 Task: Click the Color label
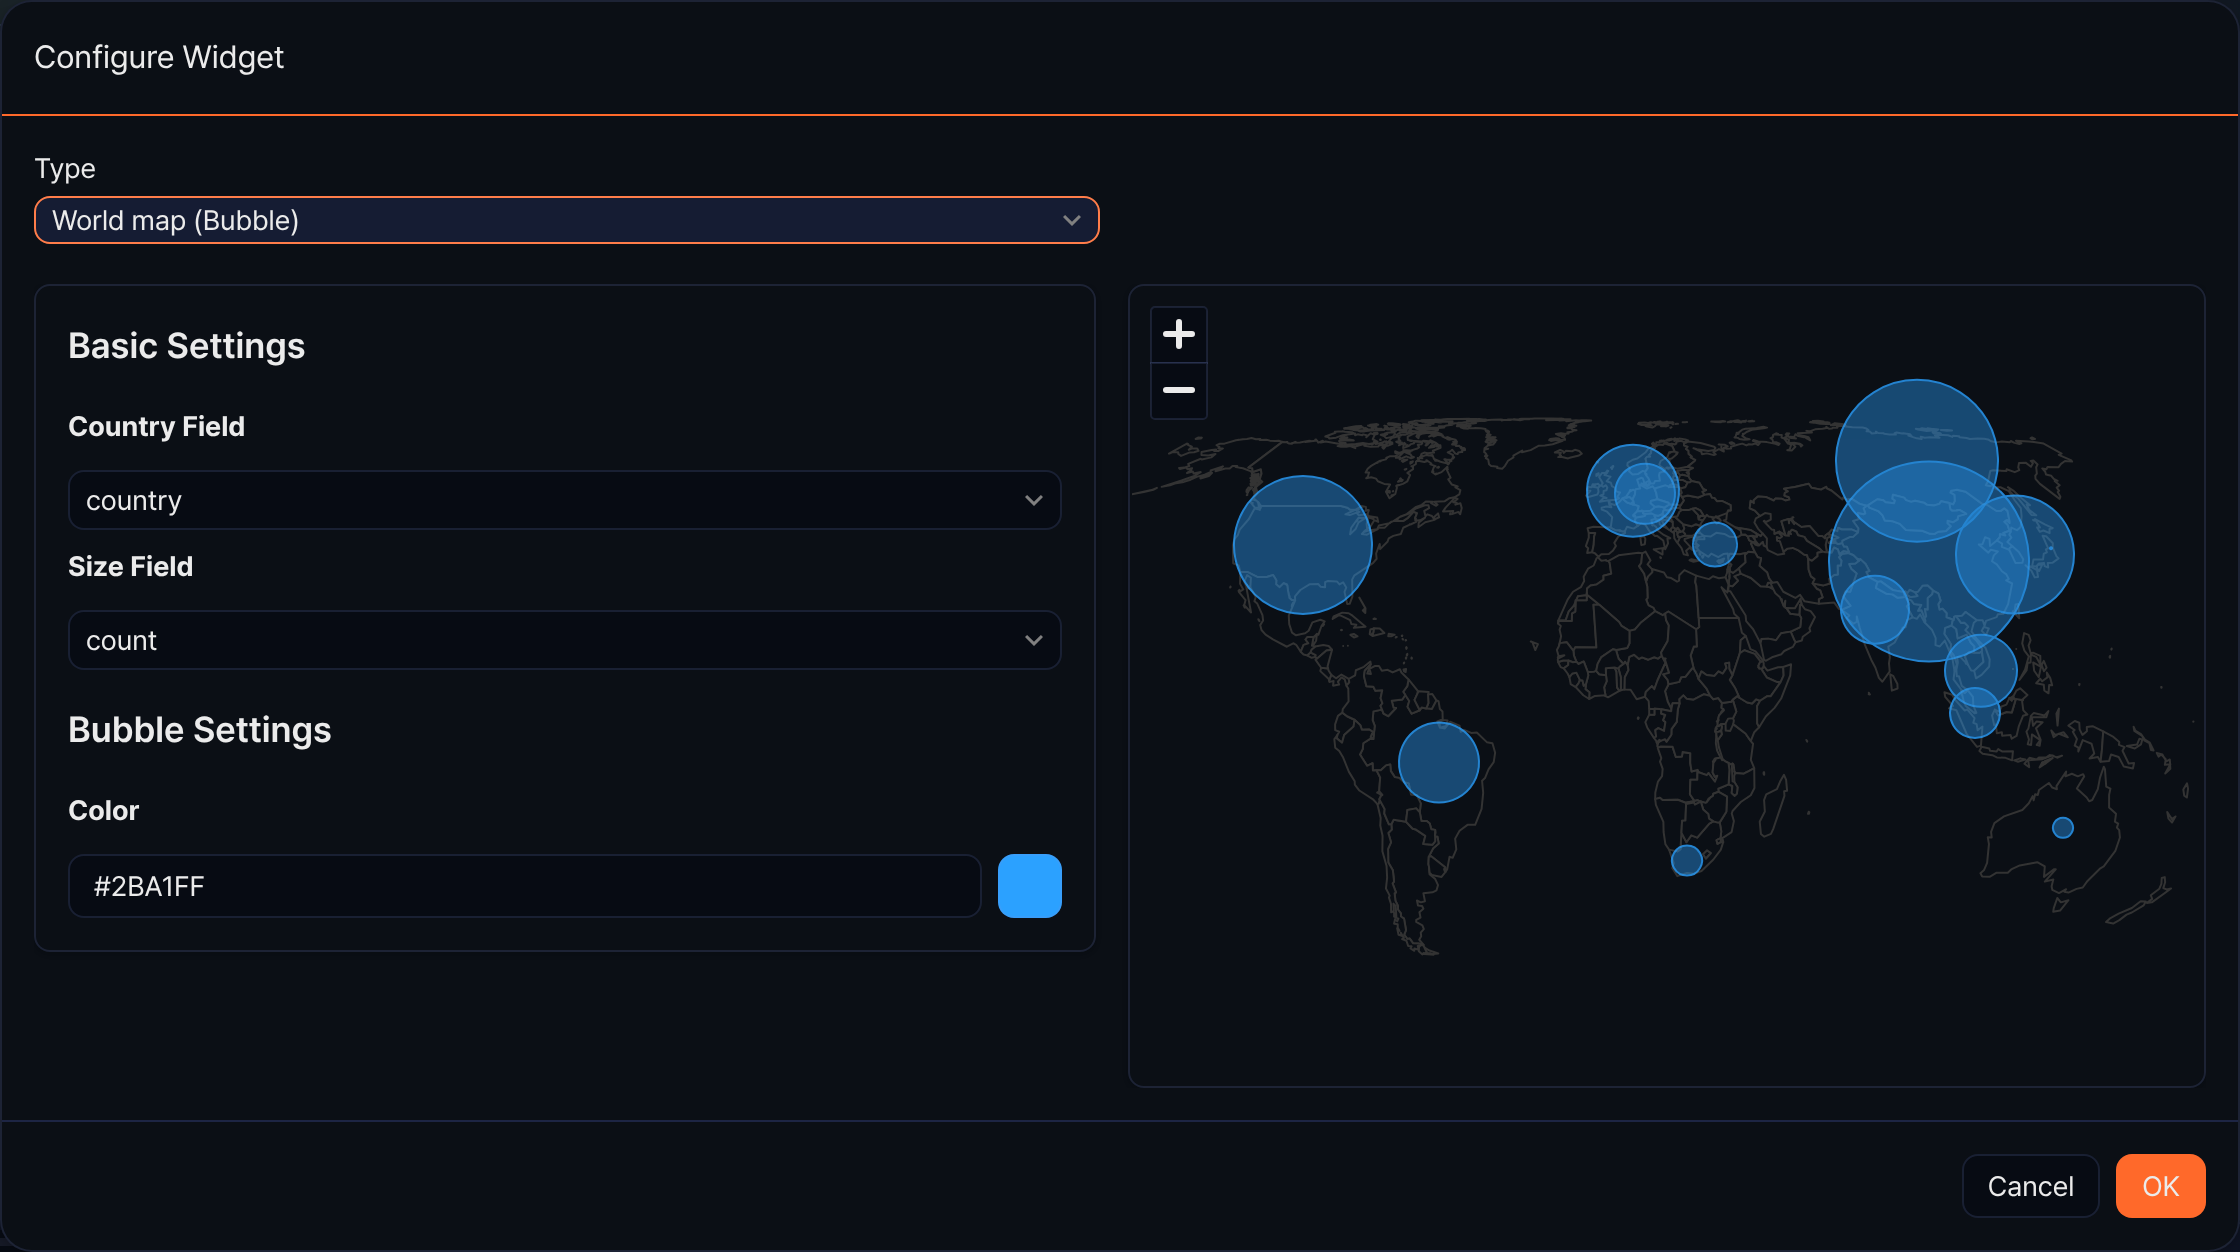click(x=103, y=810)
